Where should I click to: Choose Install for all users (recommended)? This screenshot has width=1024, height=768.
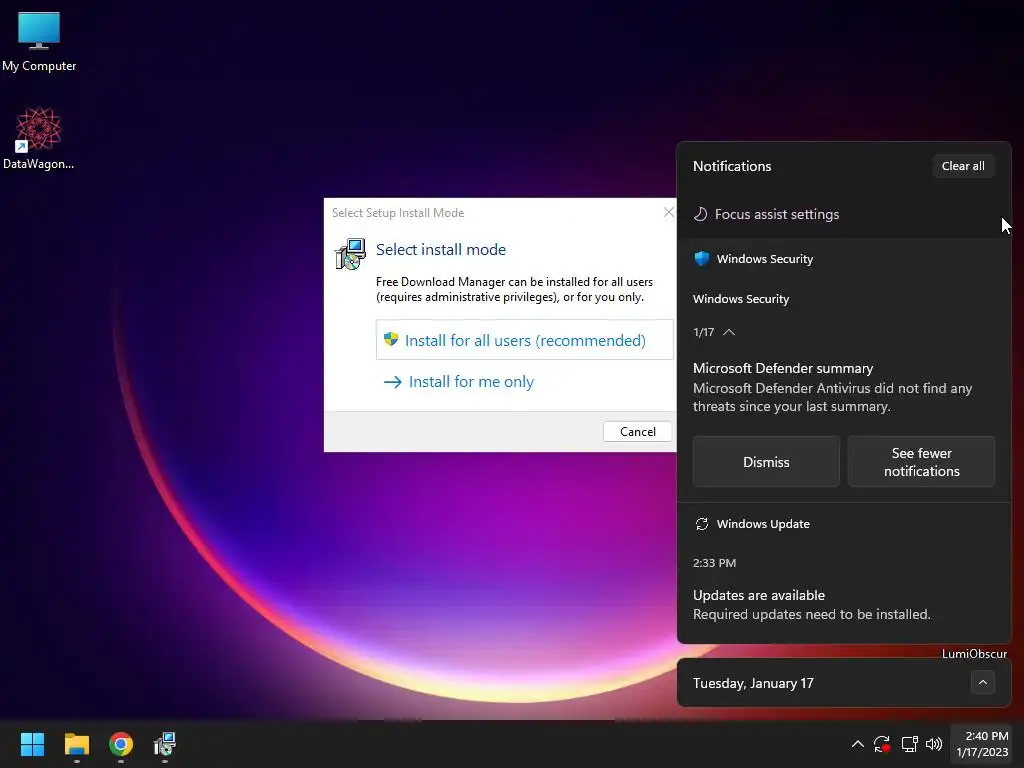[x=524, y=340]
